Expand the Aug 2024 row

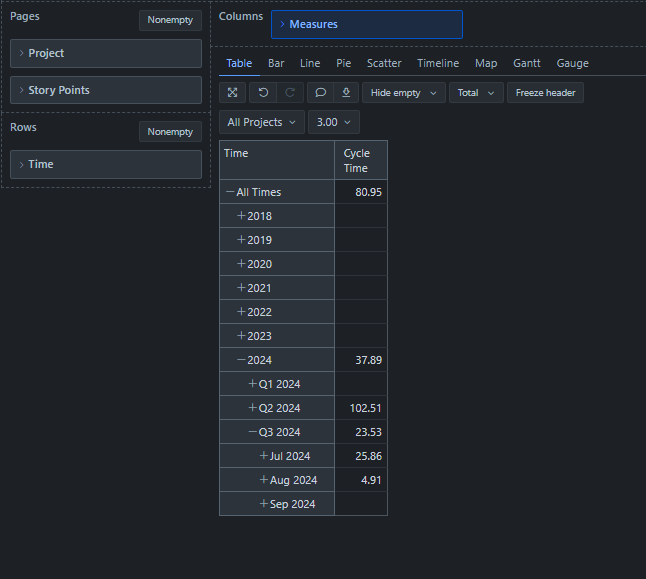(264, 480)
